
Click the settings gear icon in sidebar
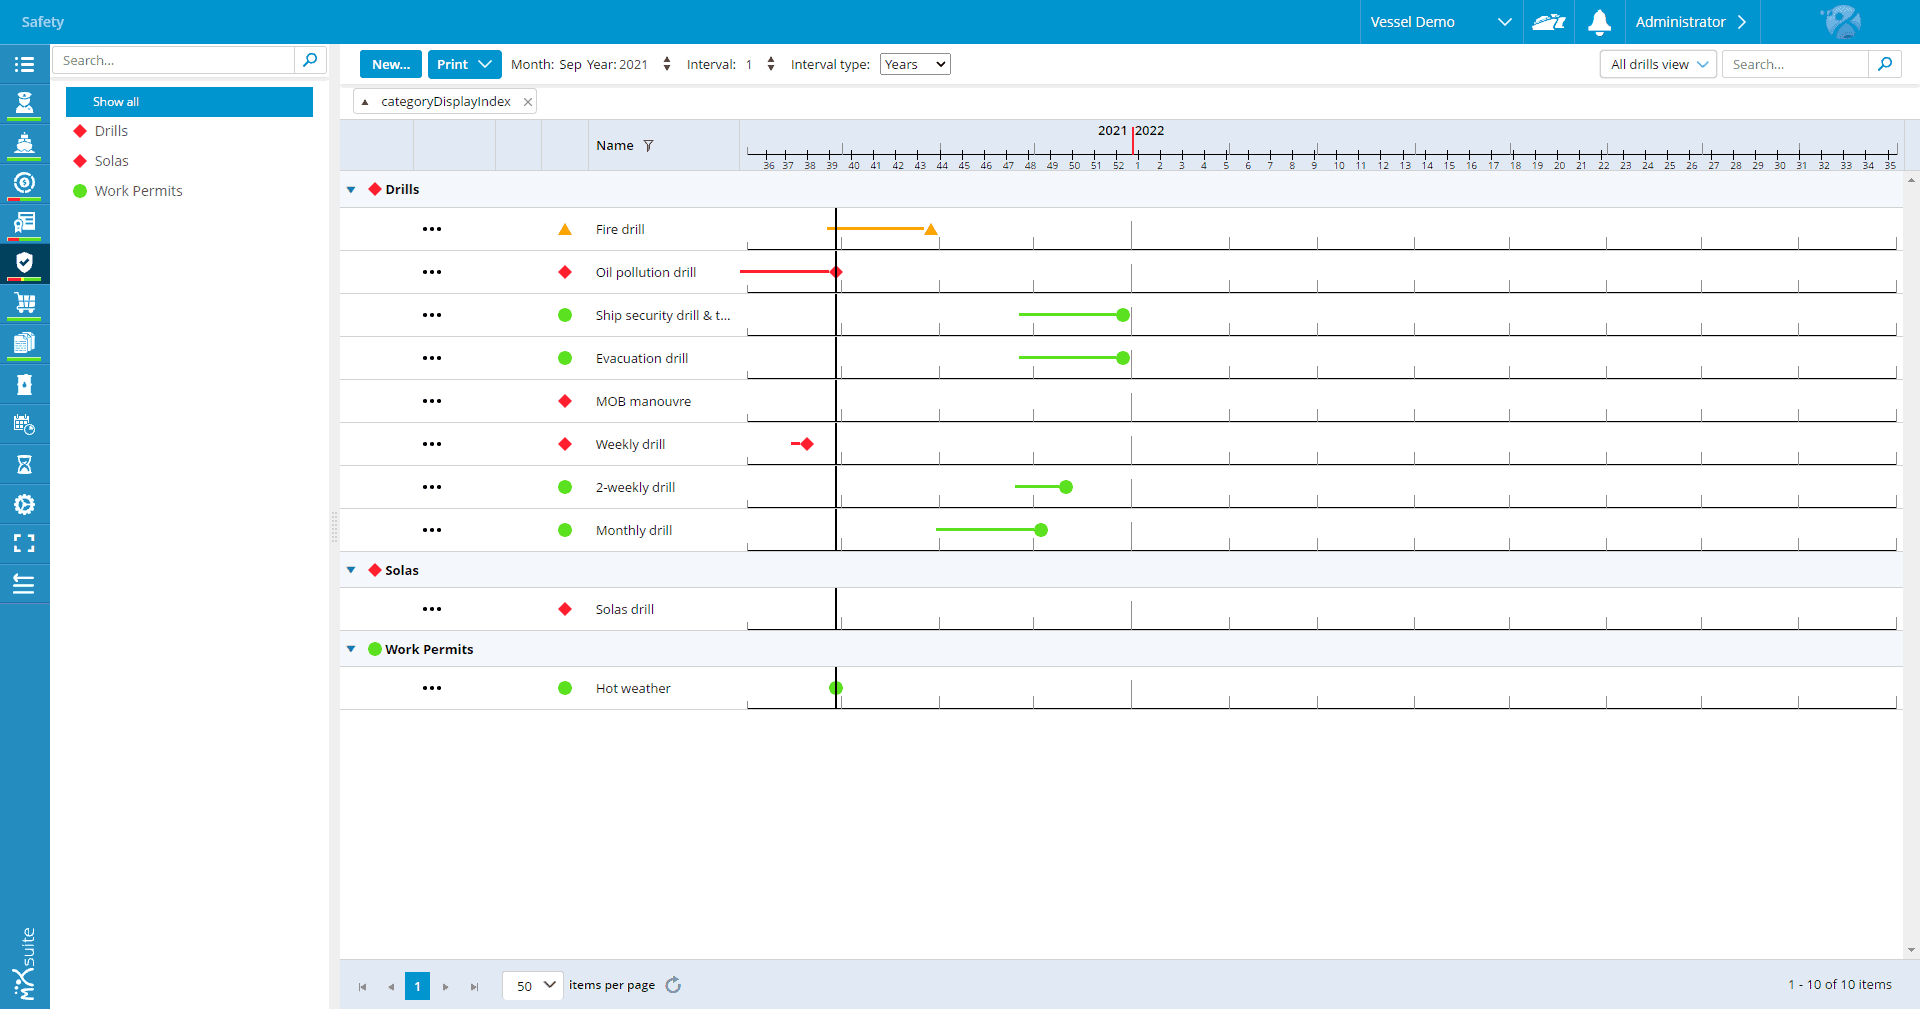point(24,504)
